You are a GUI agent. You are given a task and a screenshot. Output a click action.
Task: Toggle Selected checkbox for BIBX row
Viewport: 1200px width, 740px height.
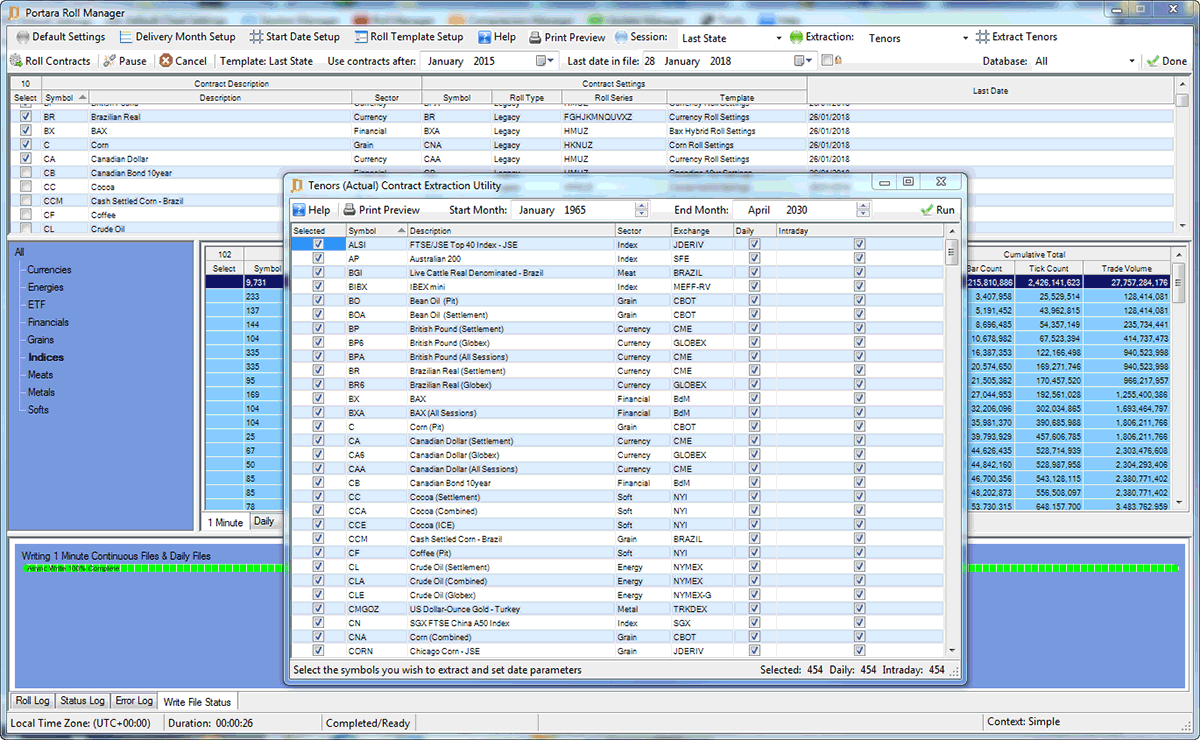click(318, 286)
